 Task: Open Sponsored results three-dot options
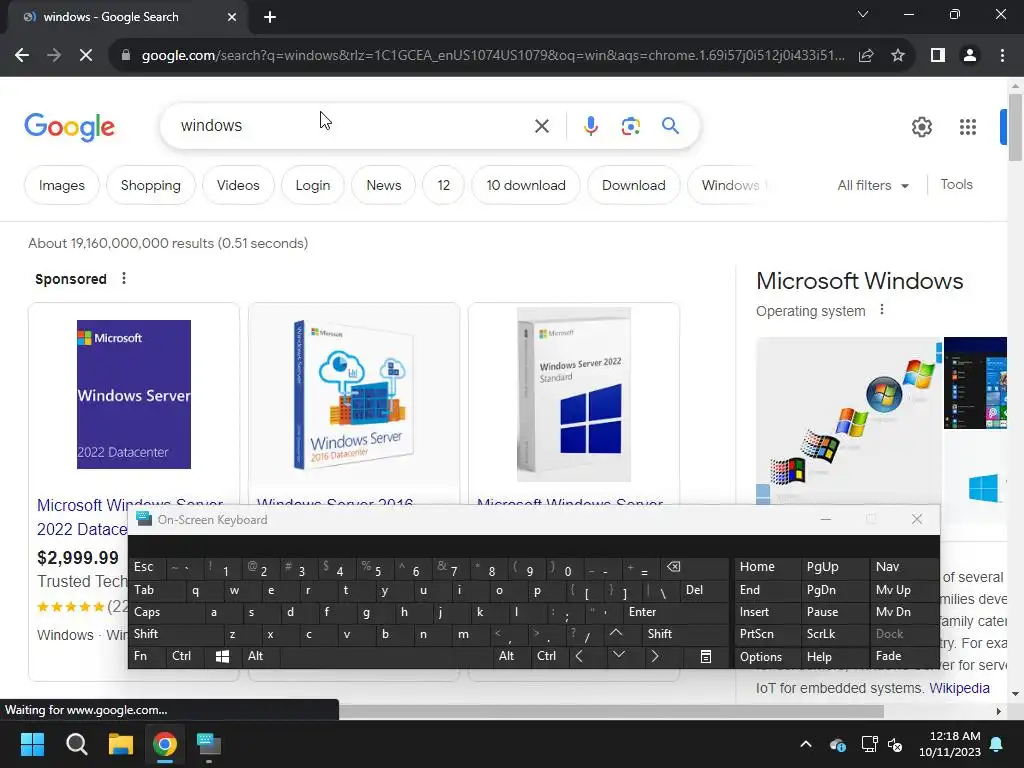click(x=124, y=279)
